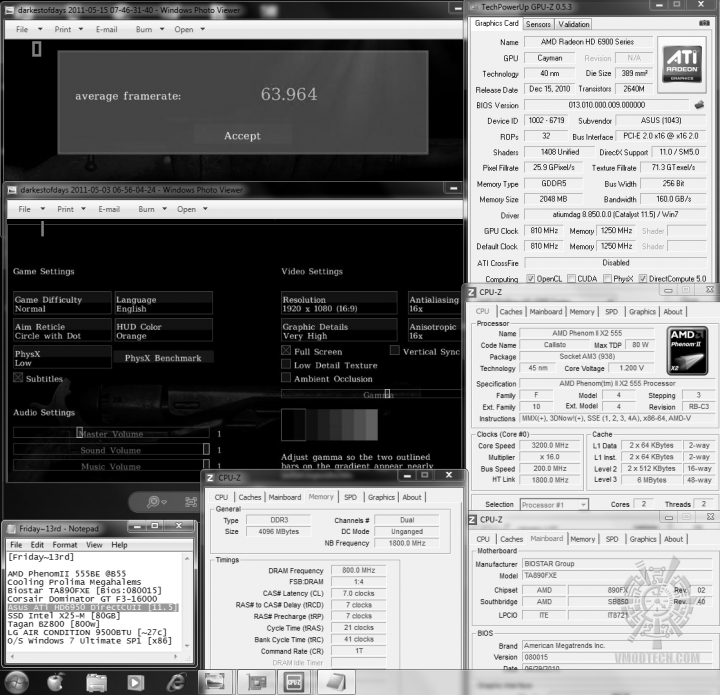
Task: Click the Notepad title bar icon
Action: tap(11, 529)
